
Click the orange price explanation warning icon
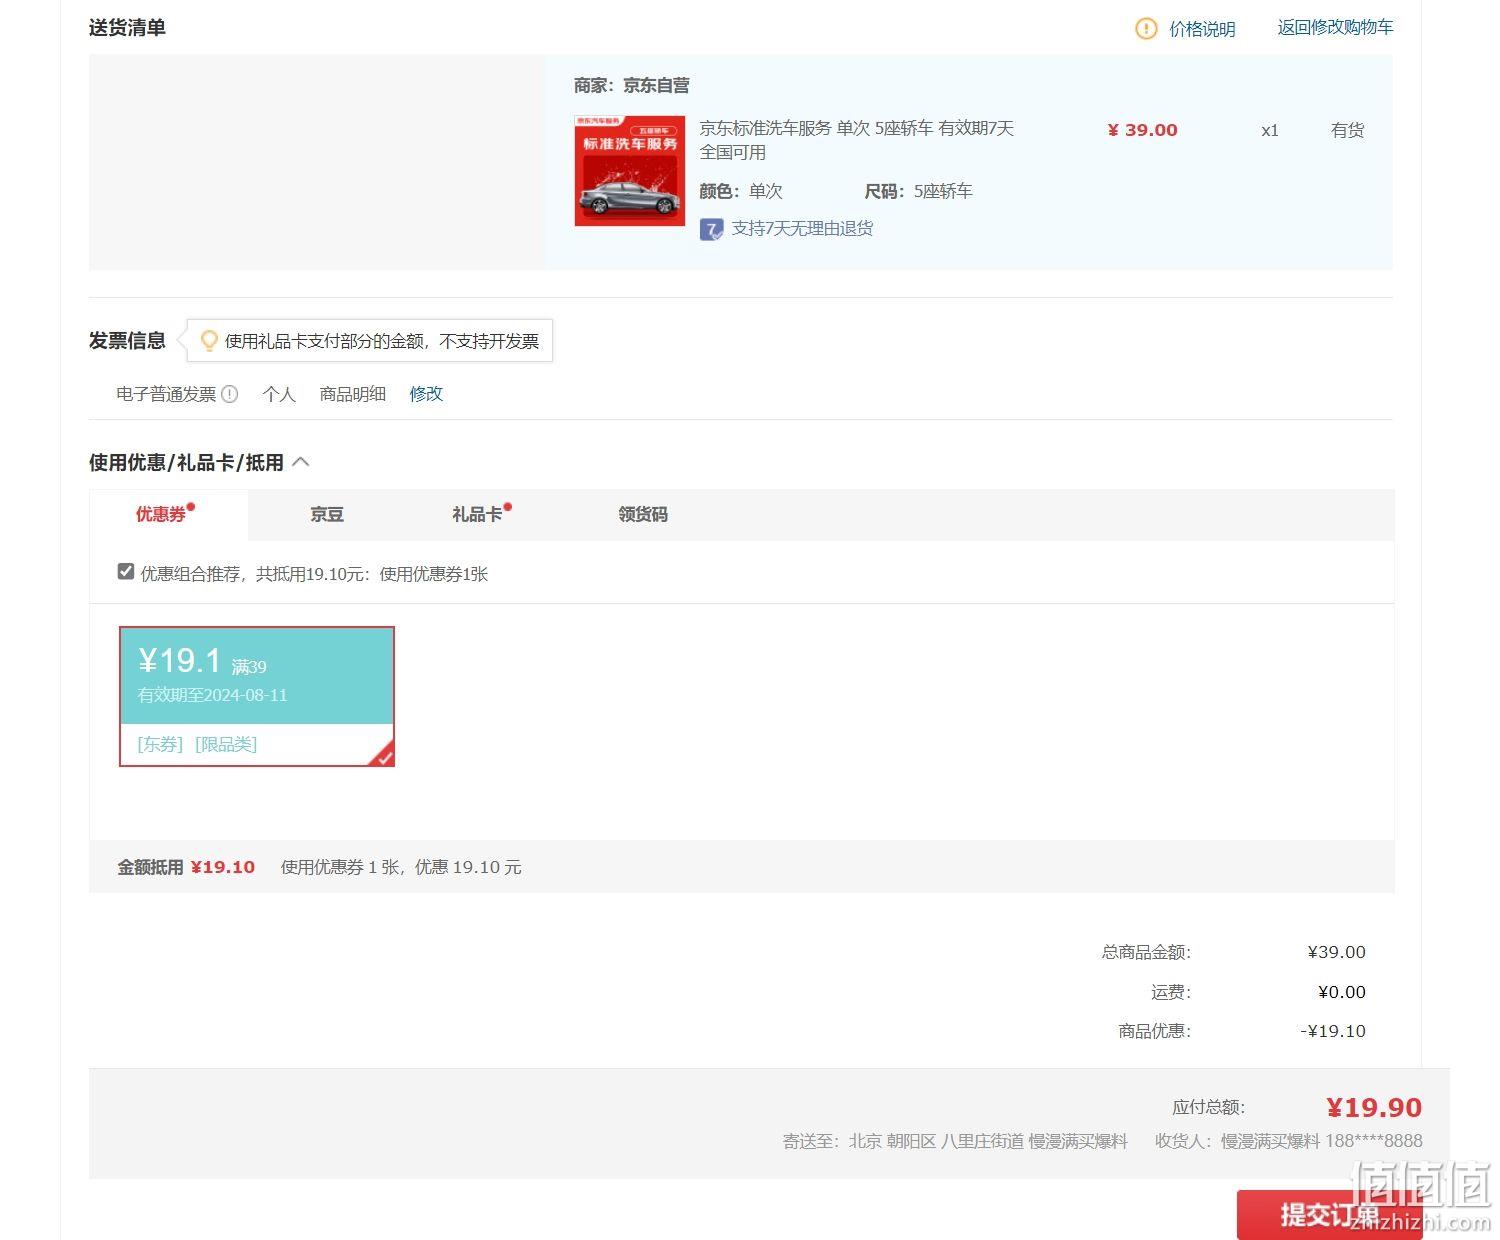(1146, 29)
